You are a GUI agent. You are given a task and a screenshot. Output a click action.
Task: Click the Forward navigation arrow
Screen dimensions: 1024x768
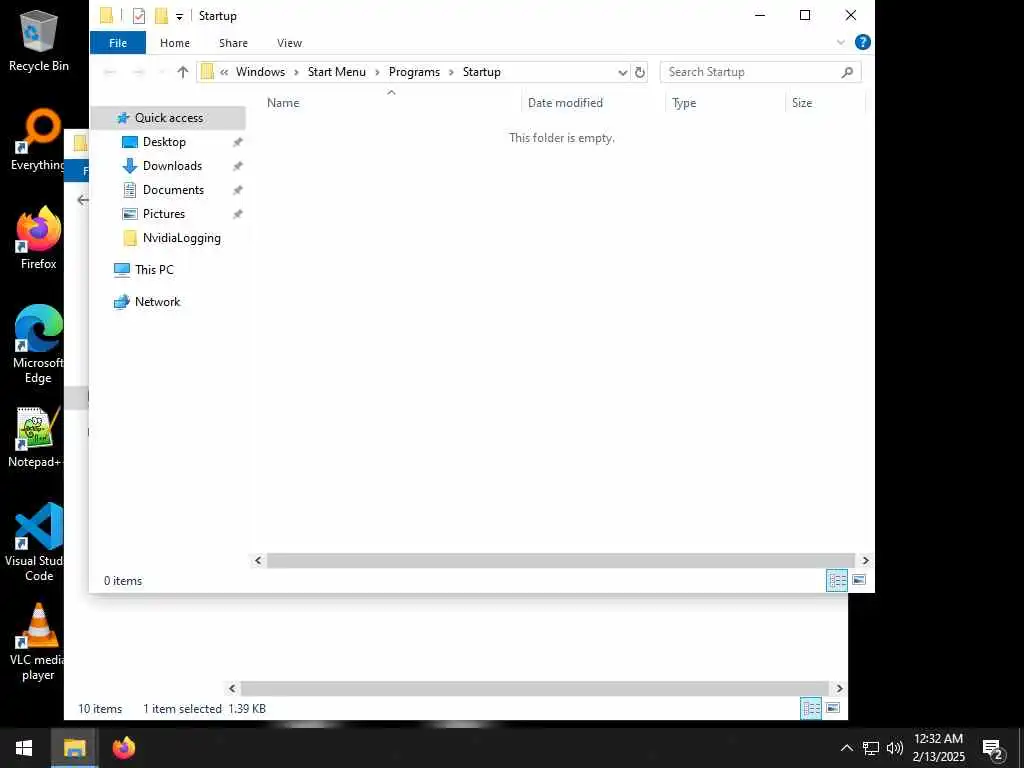click(x=138, y=72)
